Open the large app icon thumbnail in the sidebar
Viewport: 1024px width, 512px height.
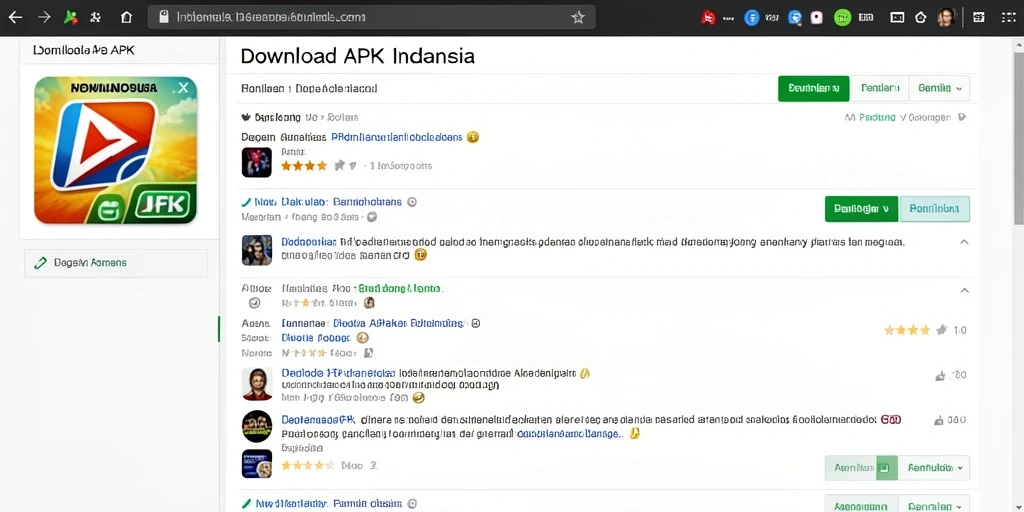click(116, 151)
